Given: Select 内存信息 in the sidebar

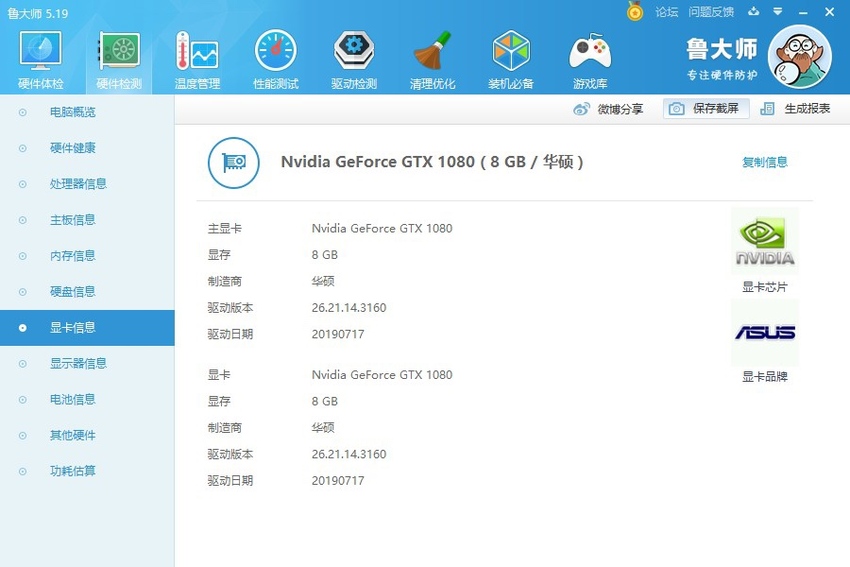Looking at the screenshot, I should 87,255.
